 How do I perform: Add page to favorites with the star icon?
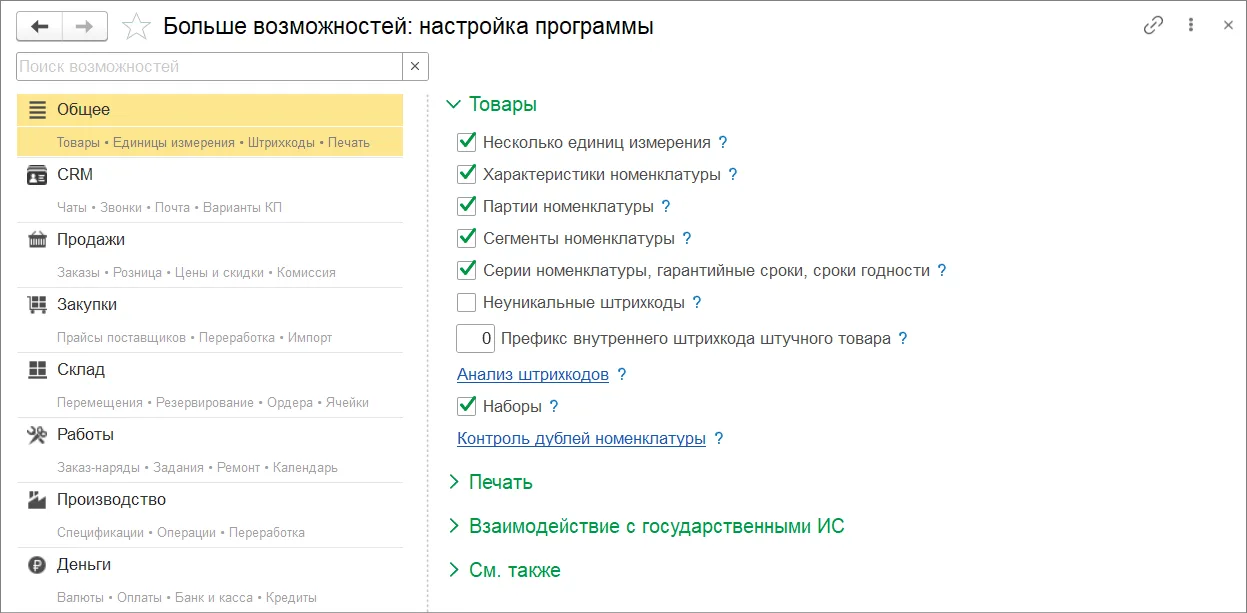(135, 26)
